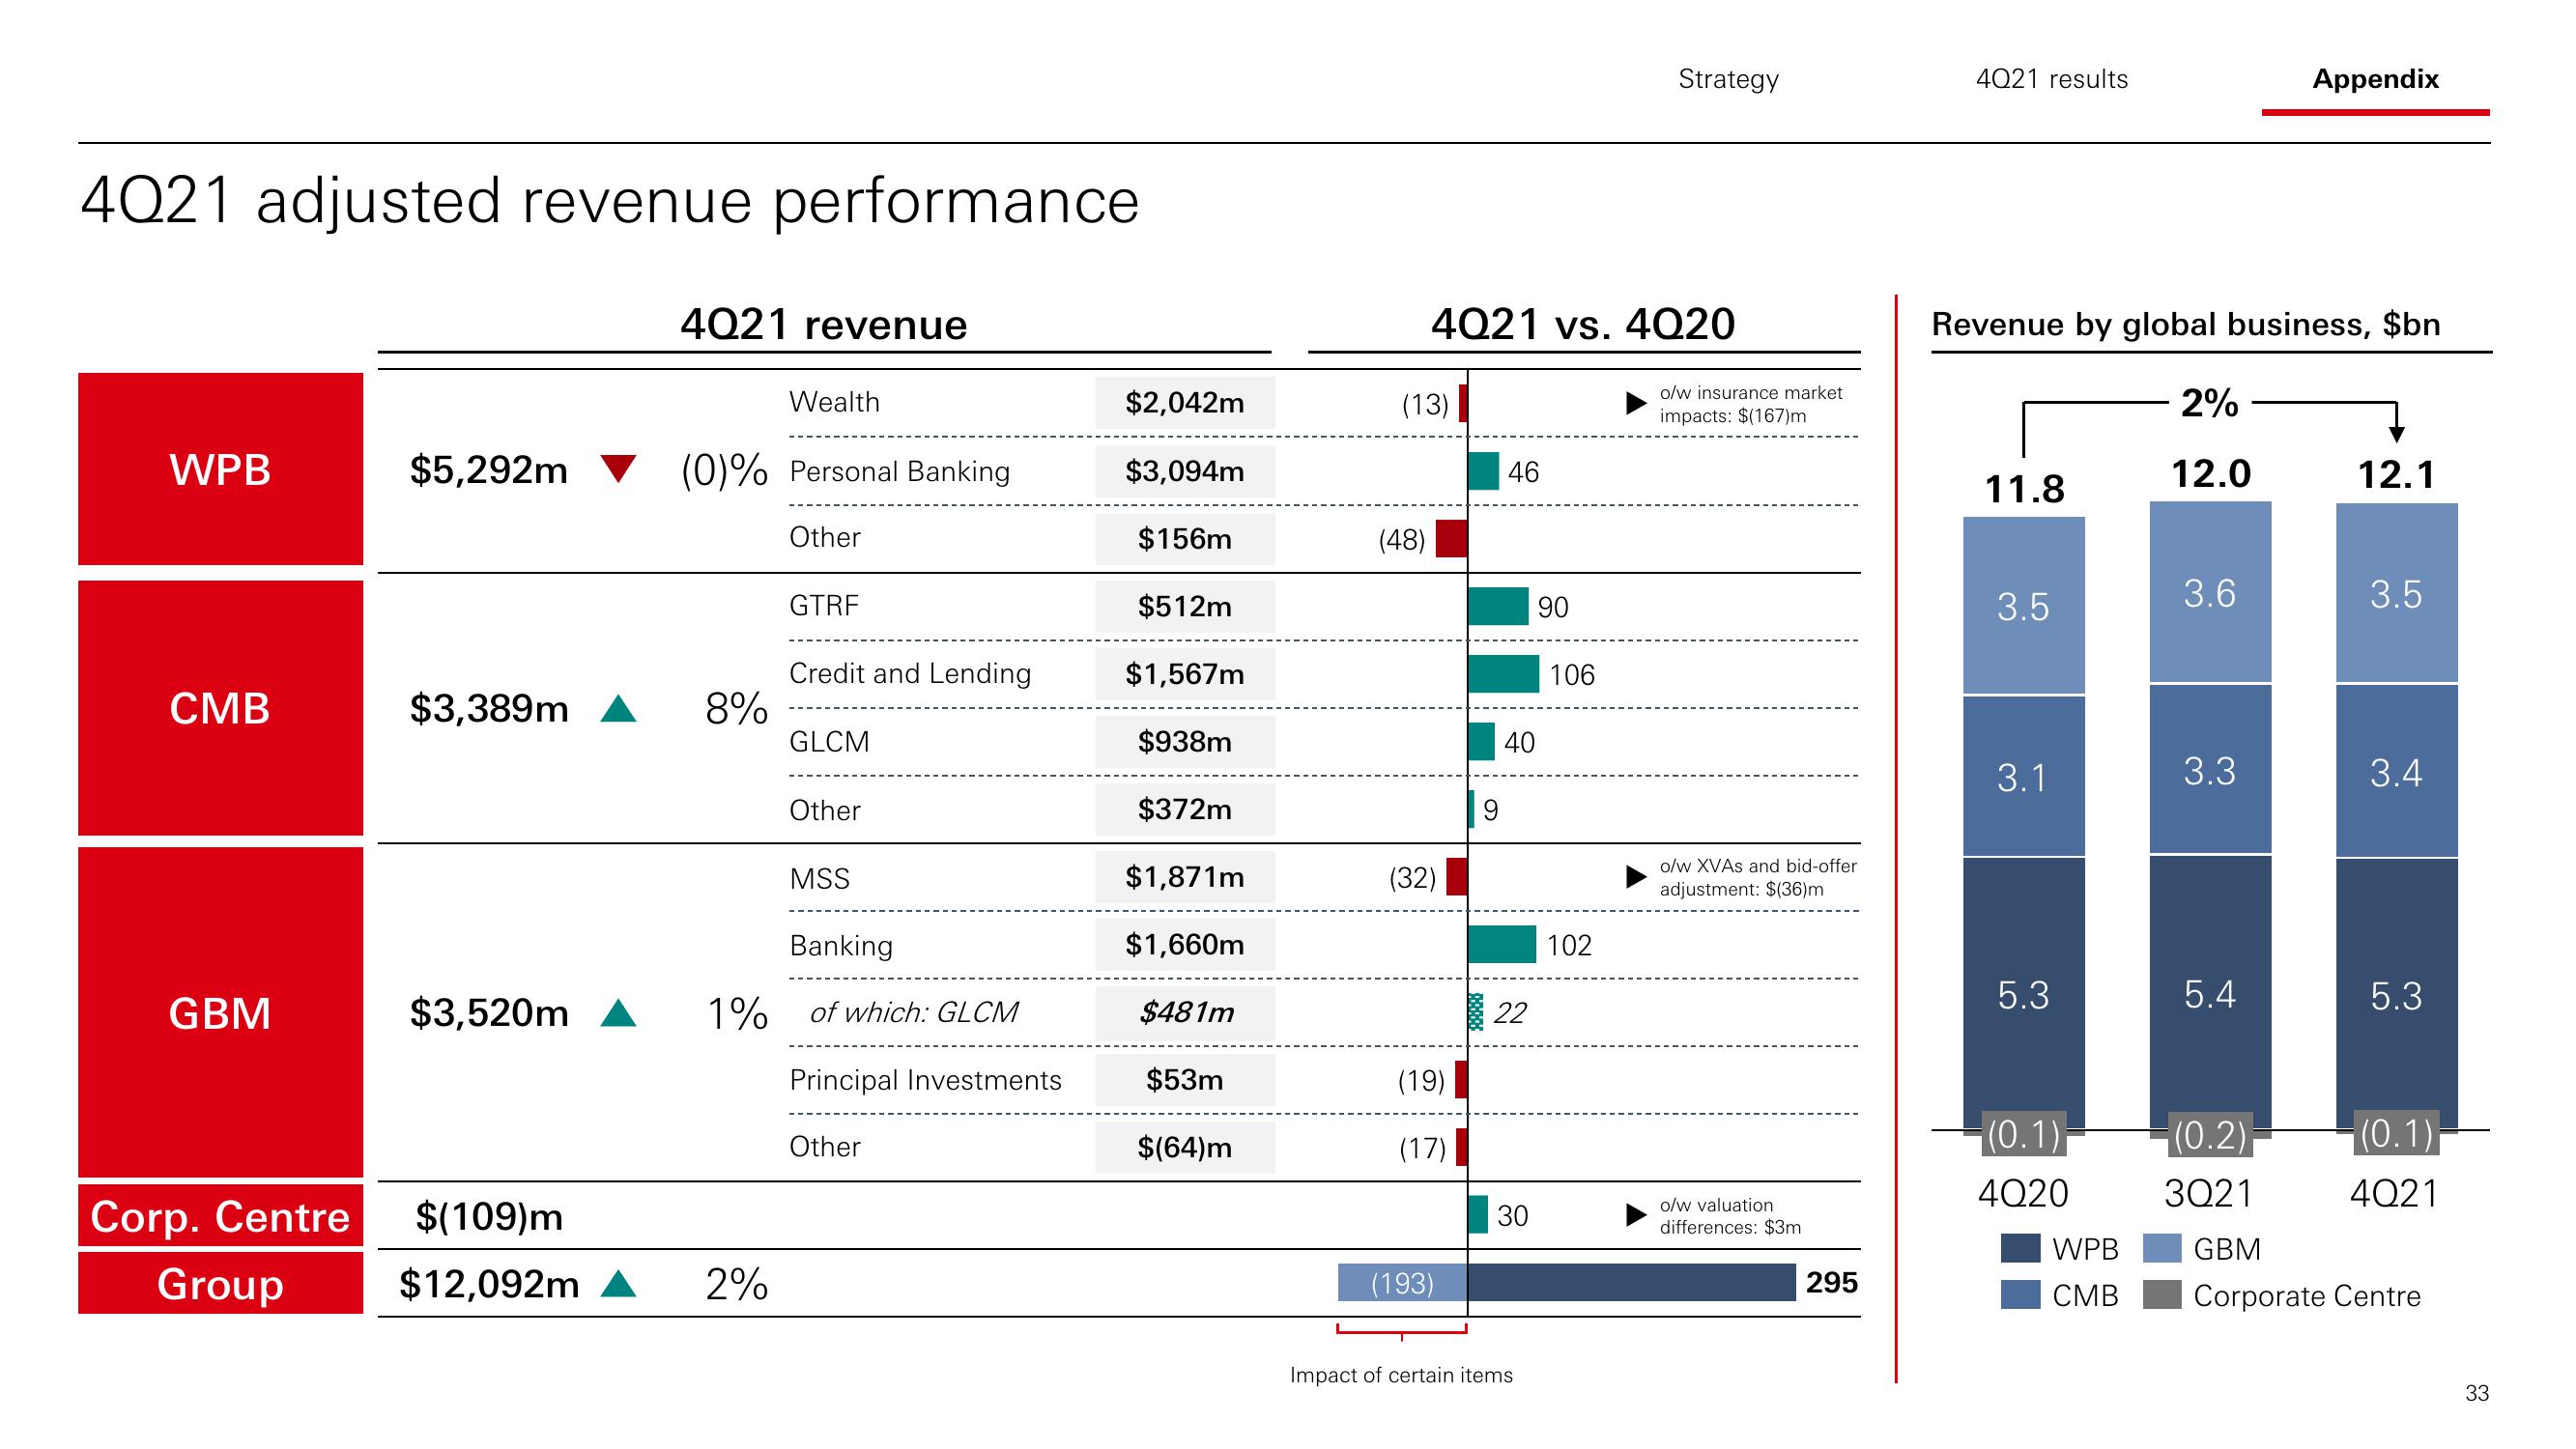Click the CMB blue legend swatch
The width and height of the screenshot is (2576, 1449).
coord(2020,1295)
